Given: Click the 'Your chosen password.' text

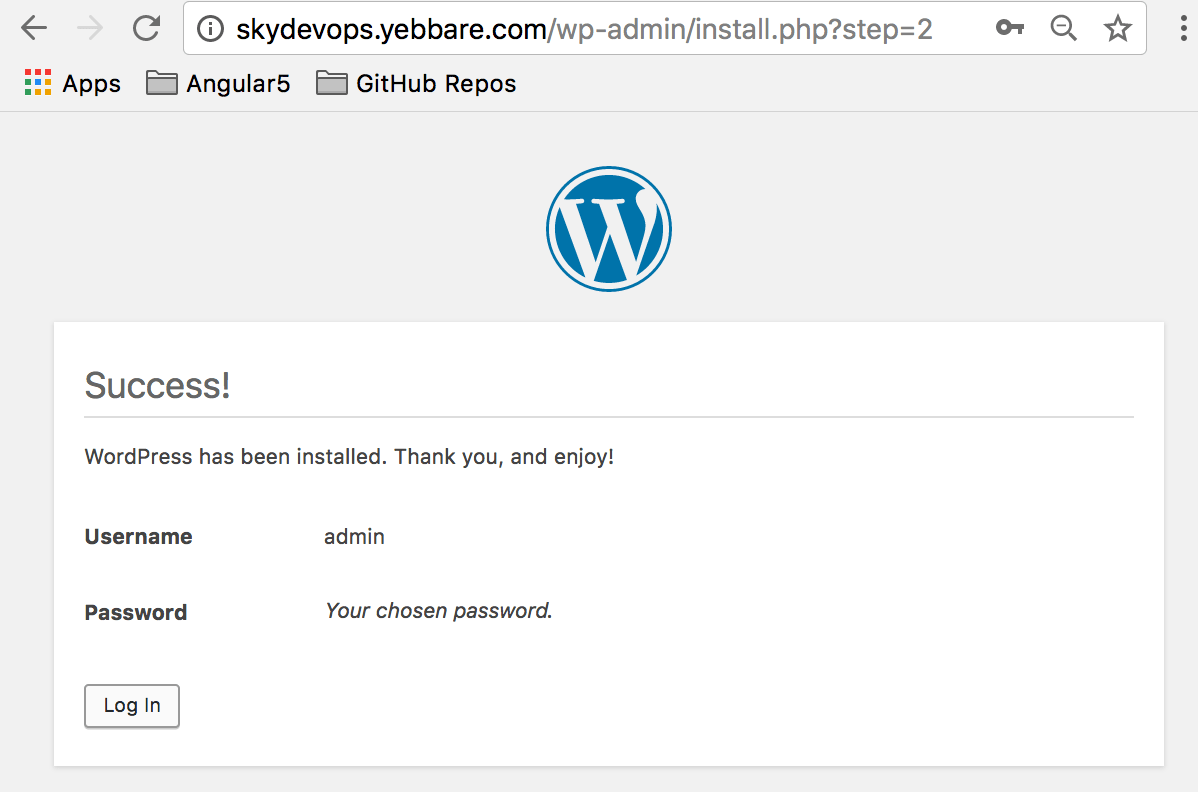Looking at the screenshot, I should pyautogui.click(x=438, y=610).
